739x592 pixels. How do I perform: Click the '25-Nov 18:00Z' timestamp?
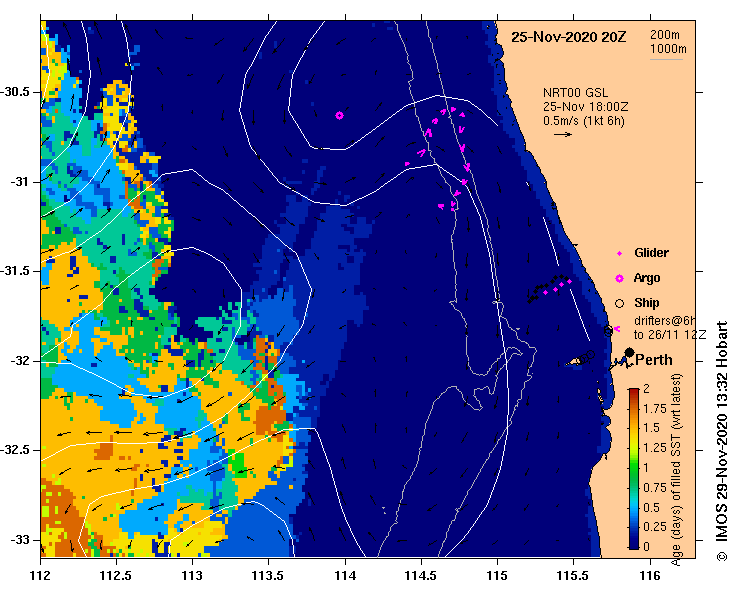click(x=585, y=107)
